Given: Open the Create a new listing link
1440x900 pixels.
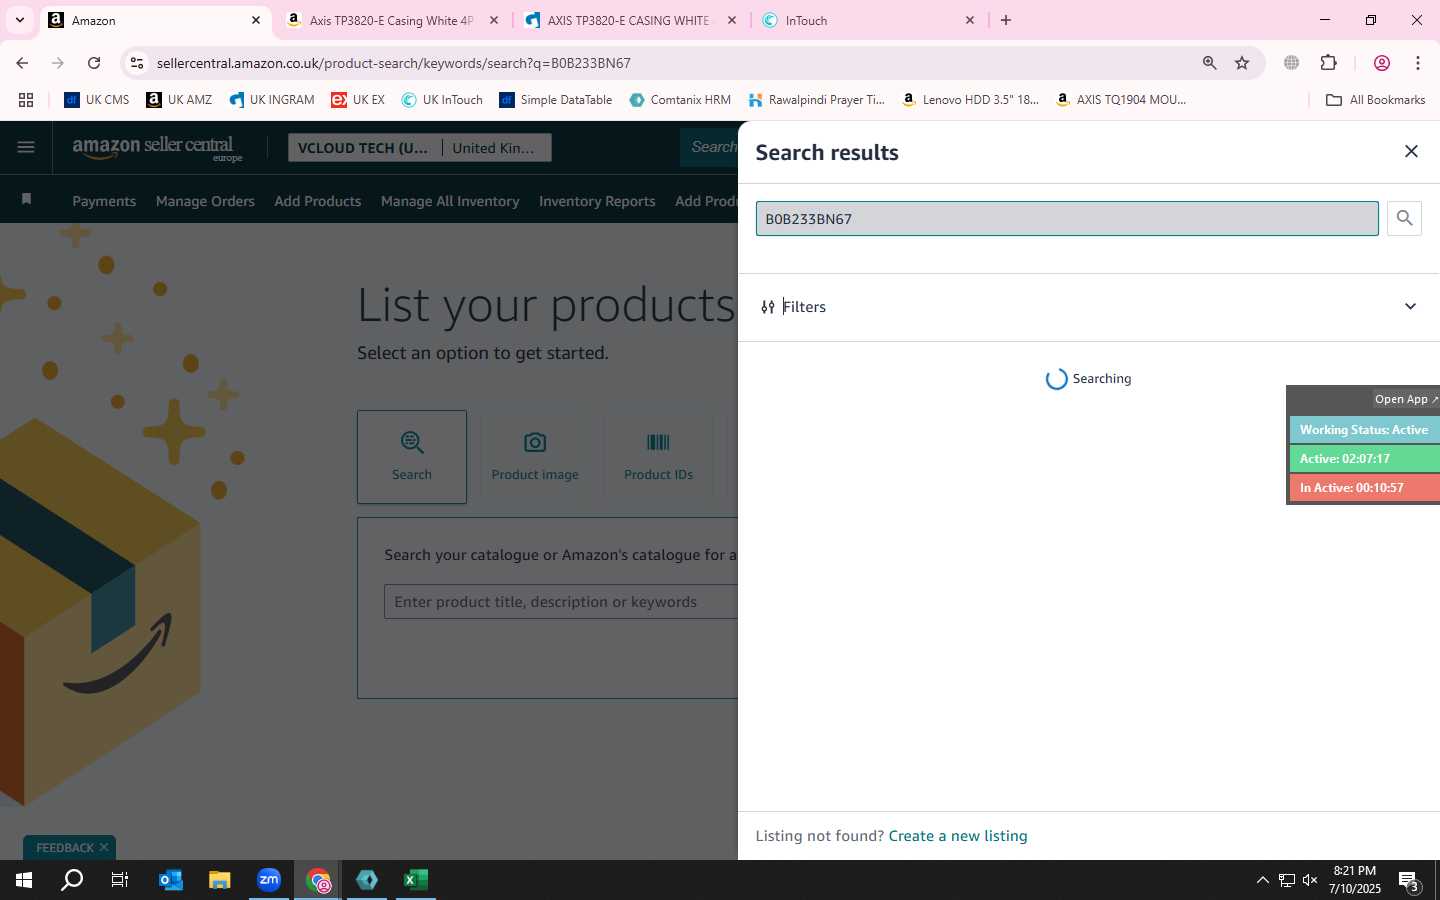Looking at the screenshot, I should click(958, 836).
